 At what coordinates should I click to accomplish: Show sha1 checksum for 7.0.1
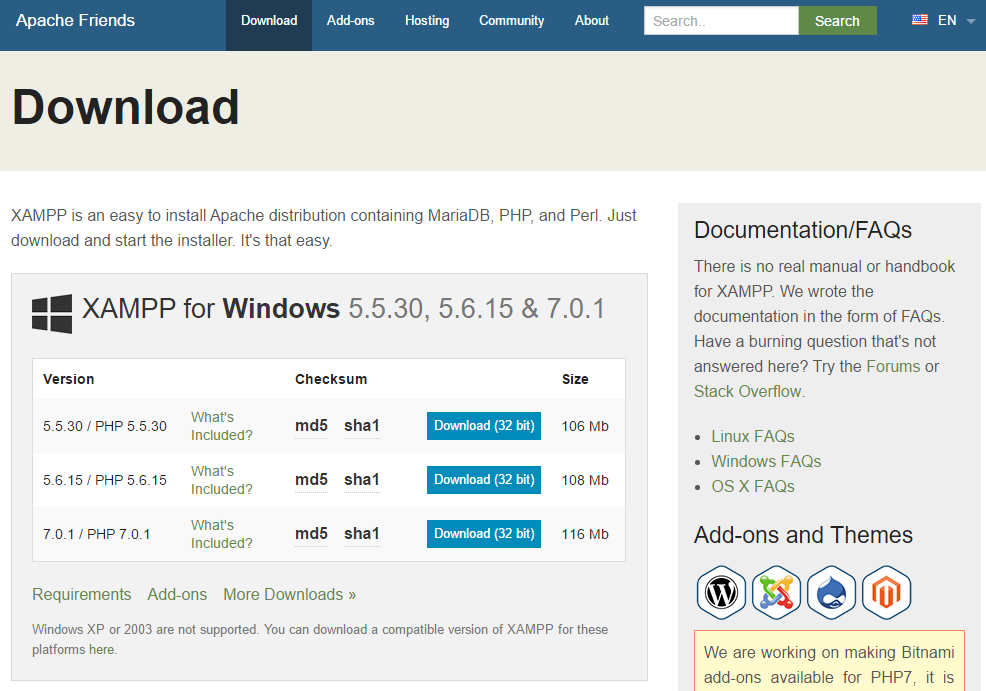tap(362, 534)
